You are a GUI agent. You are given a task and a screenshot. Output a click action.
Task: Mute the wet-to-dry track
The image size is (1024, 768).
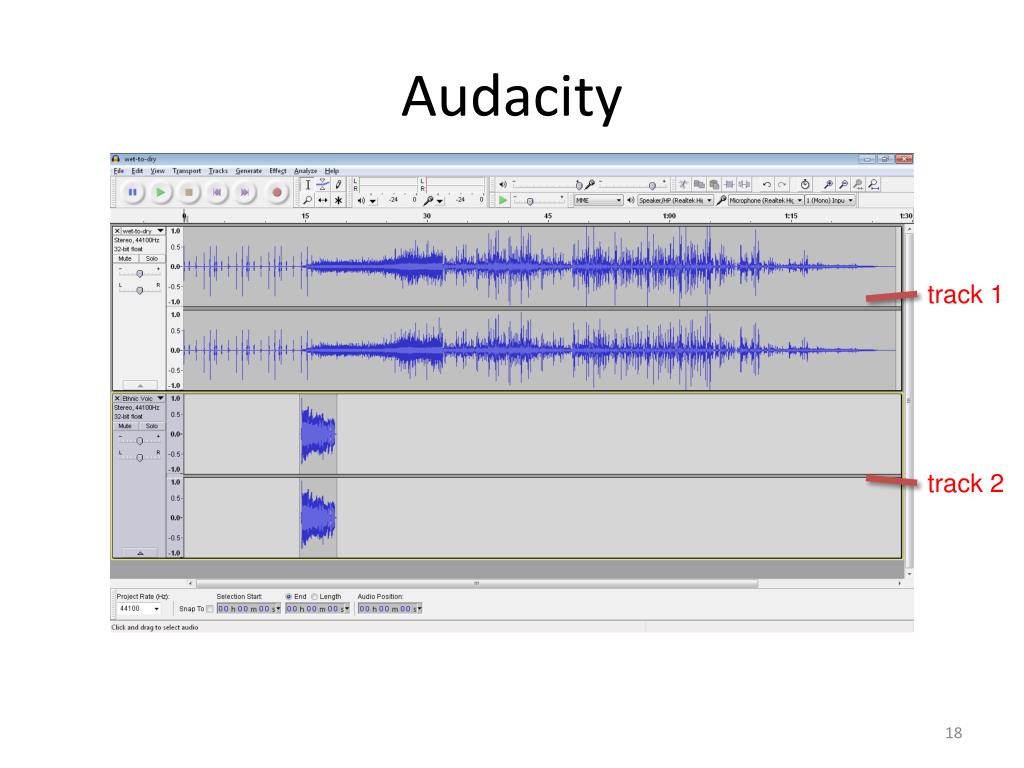tap(125, 259)
